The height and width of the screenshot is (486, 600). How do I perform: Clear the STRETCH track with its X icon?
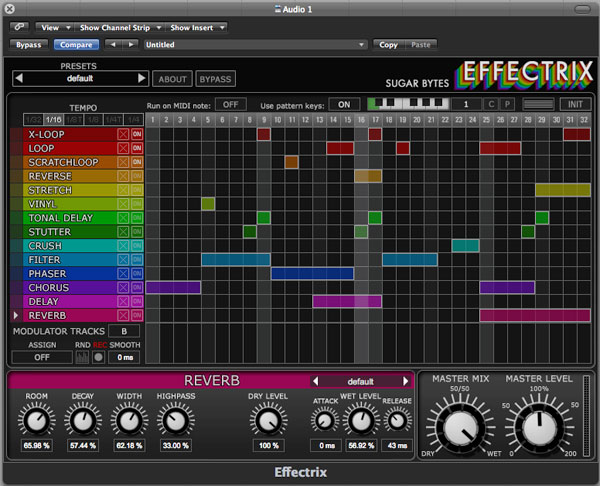tap(123, 190)
